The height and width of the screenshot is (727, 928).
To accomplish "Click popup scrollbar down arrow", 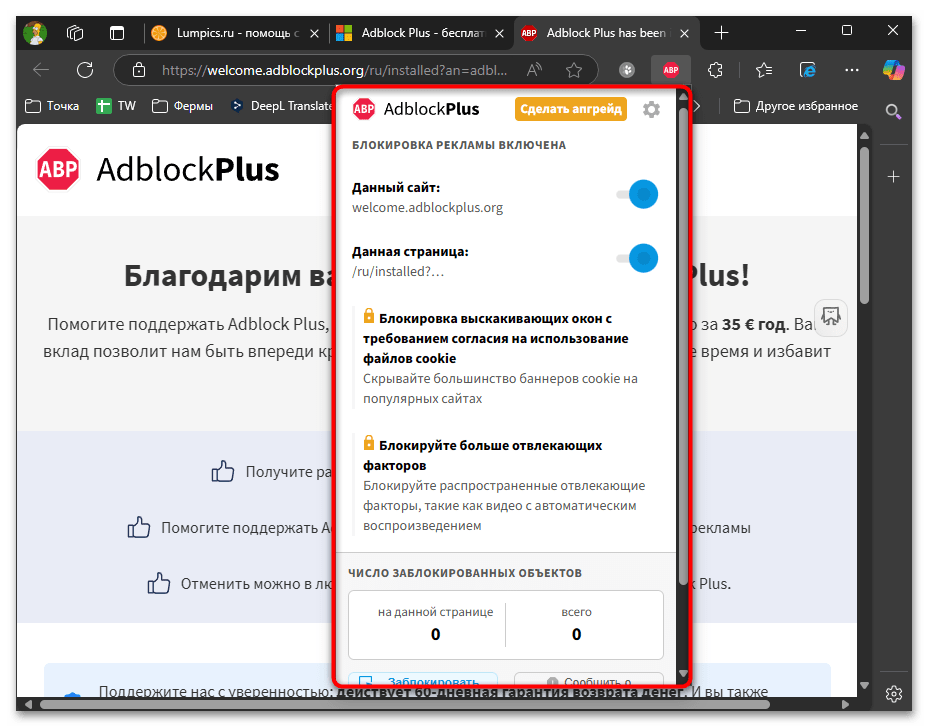I will (x=683, y=674).
